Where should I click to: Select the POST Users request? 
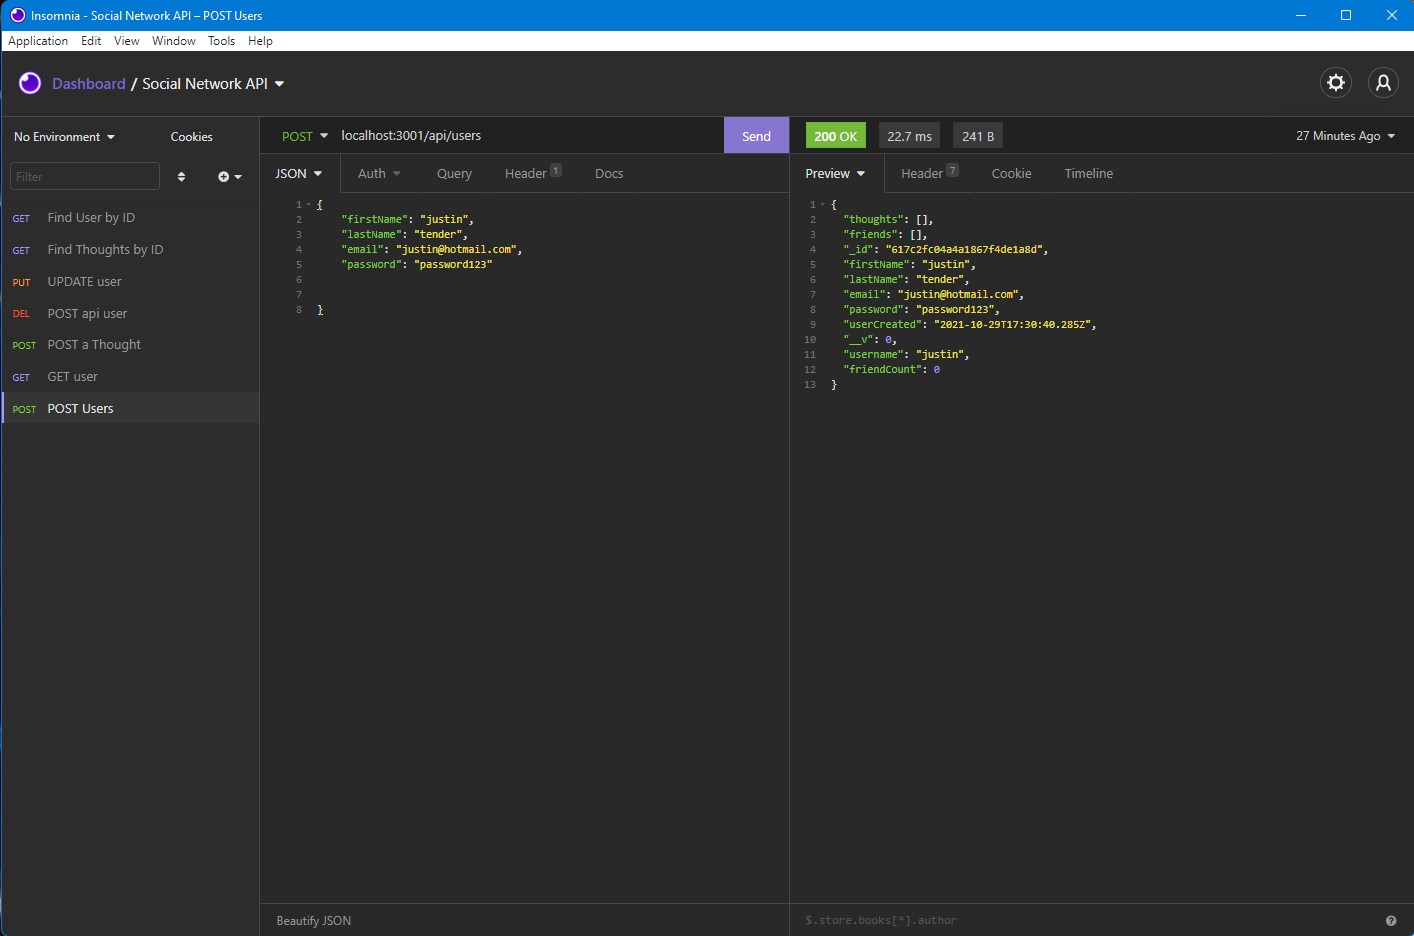tap(80, 408)
